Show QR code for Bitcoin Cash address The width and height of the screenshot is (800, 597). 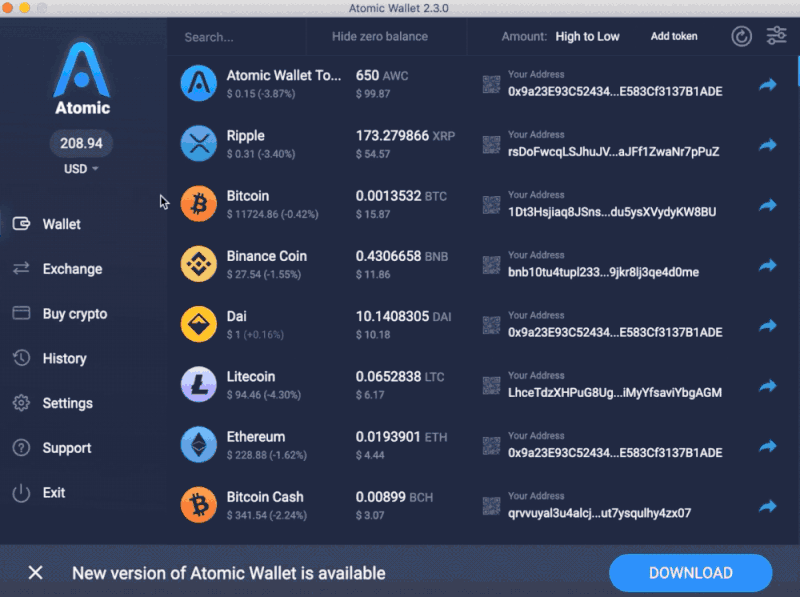[x=491, y=506]
